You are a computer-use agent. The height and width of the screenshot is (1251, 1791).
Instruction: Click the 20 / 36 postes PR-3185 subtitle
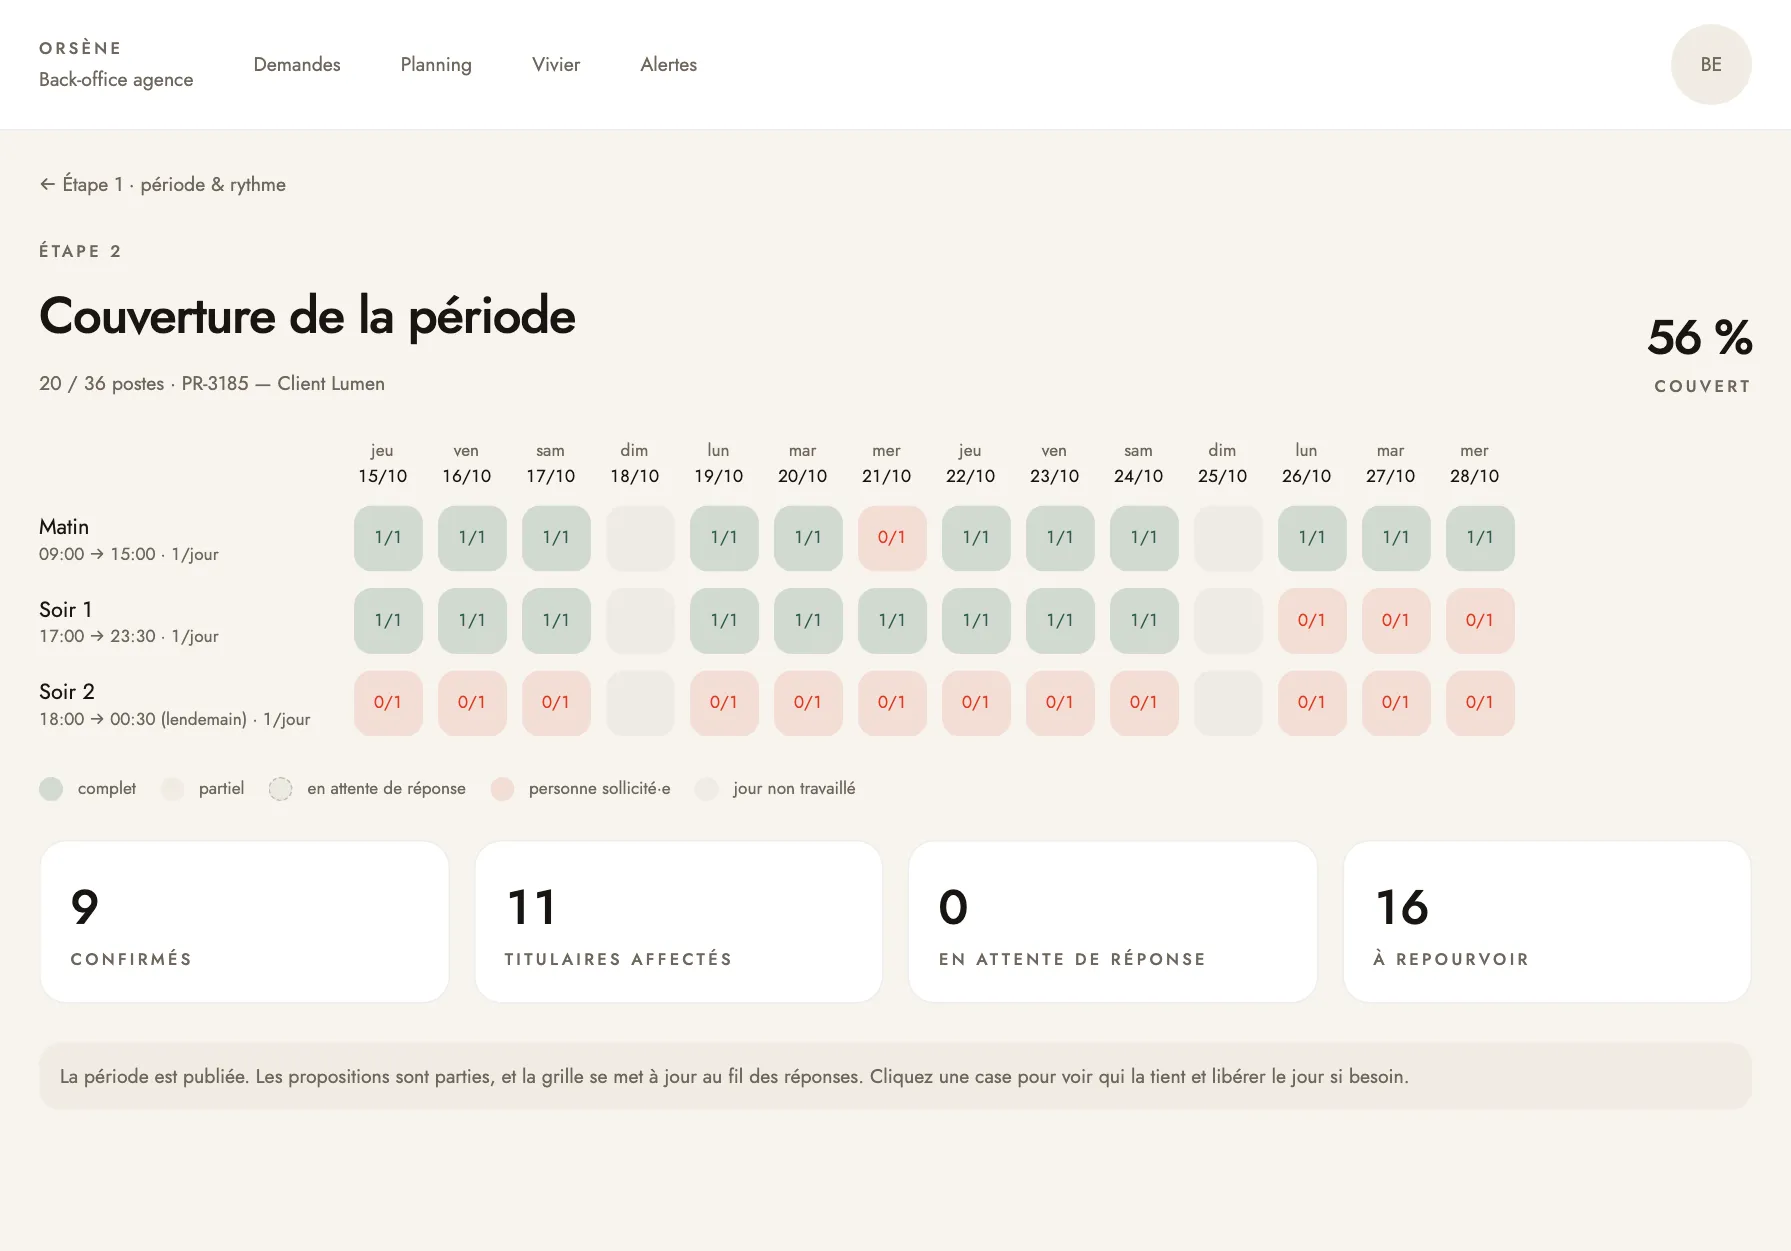pyautogui.click(x=212, y=383)
